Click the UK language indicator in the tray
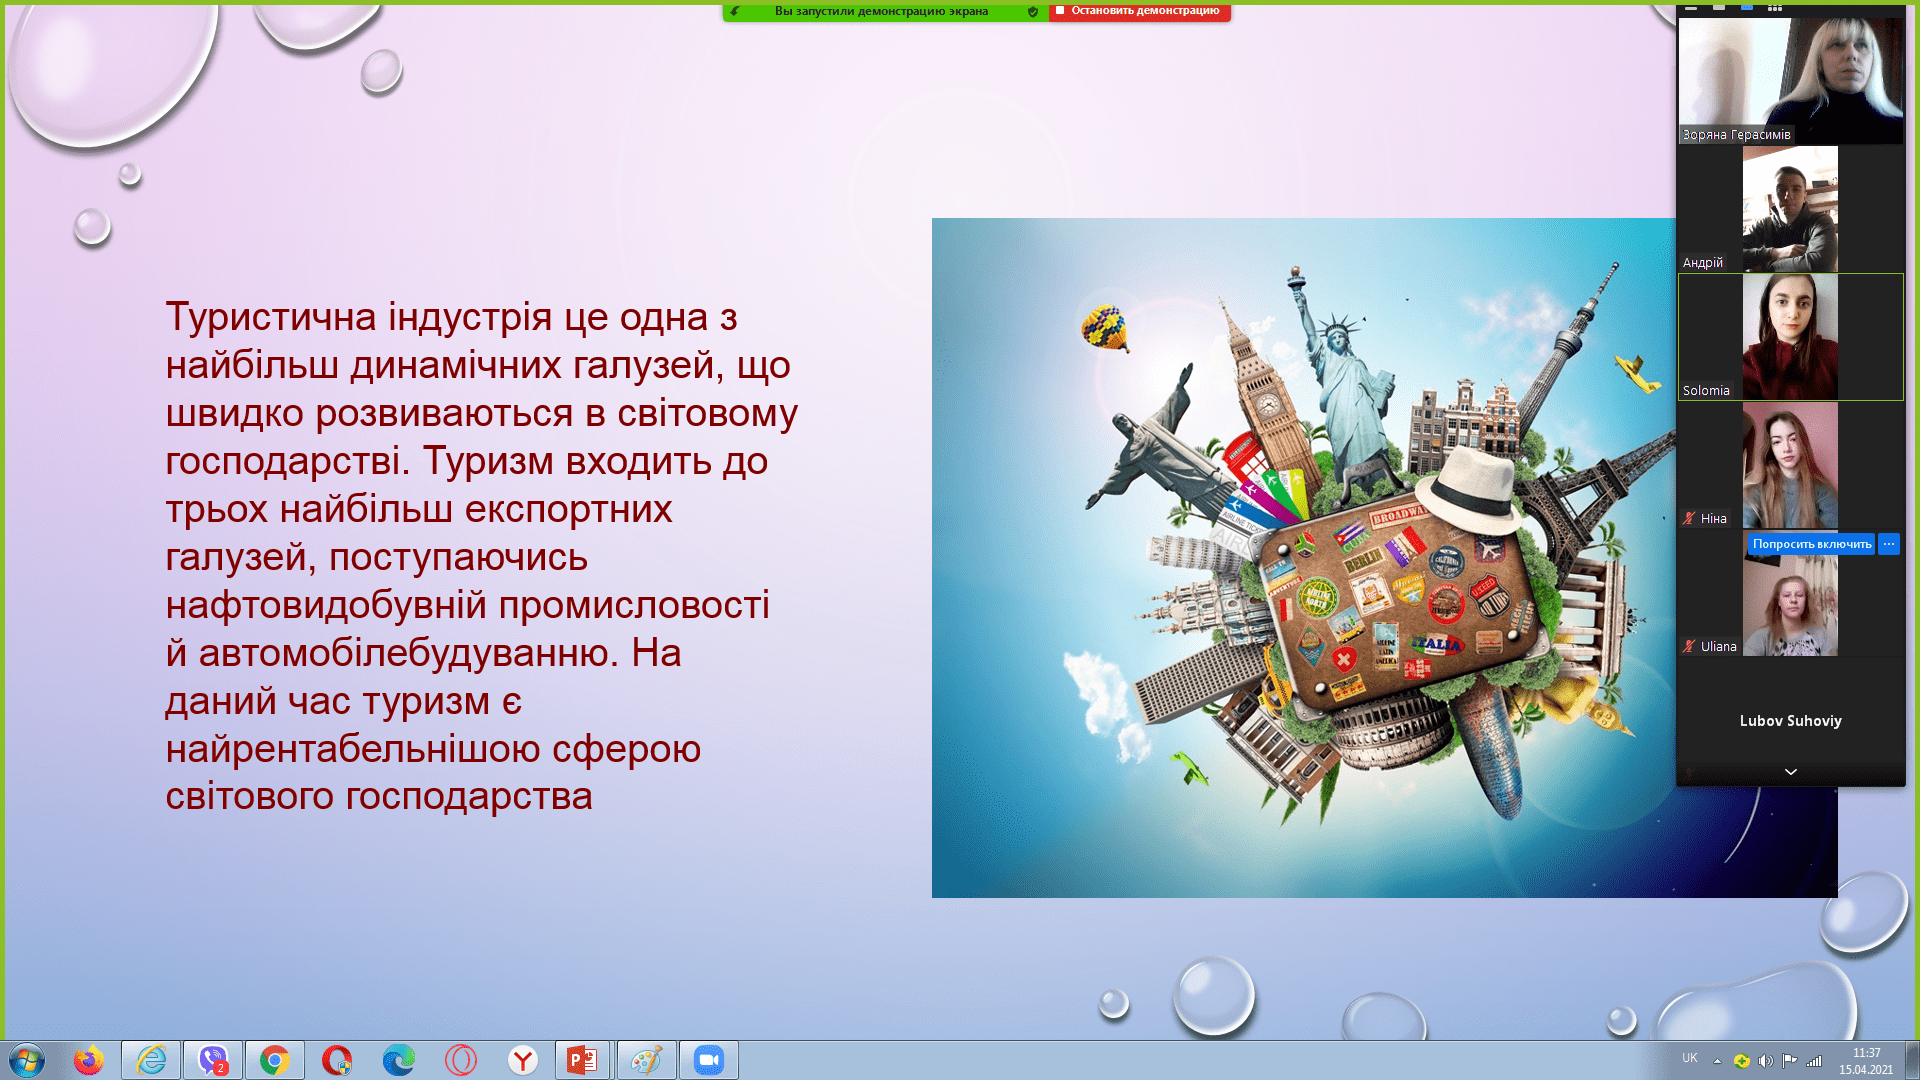 pos(1690,1058)
